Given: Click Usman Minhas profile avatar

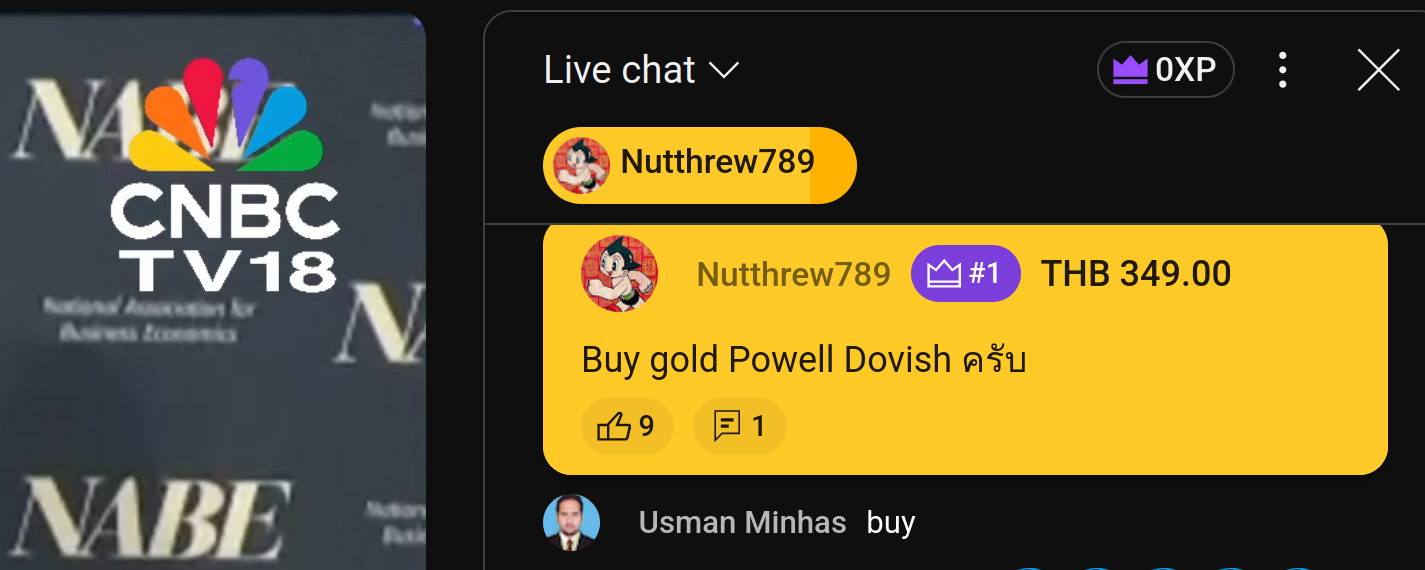Looking at the screenshot, I should coord(571,523).
